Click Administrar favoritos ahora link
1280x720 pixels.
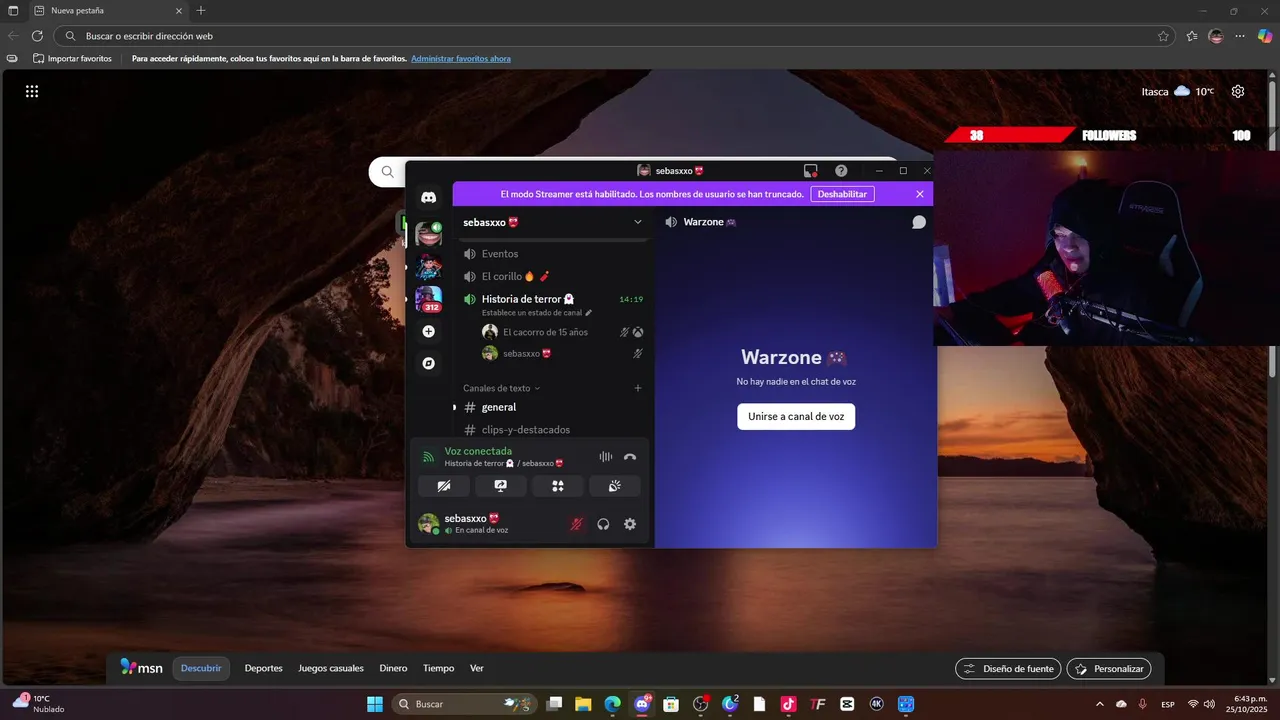point(461,59)
